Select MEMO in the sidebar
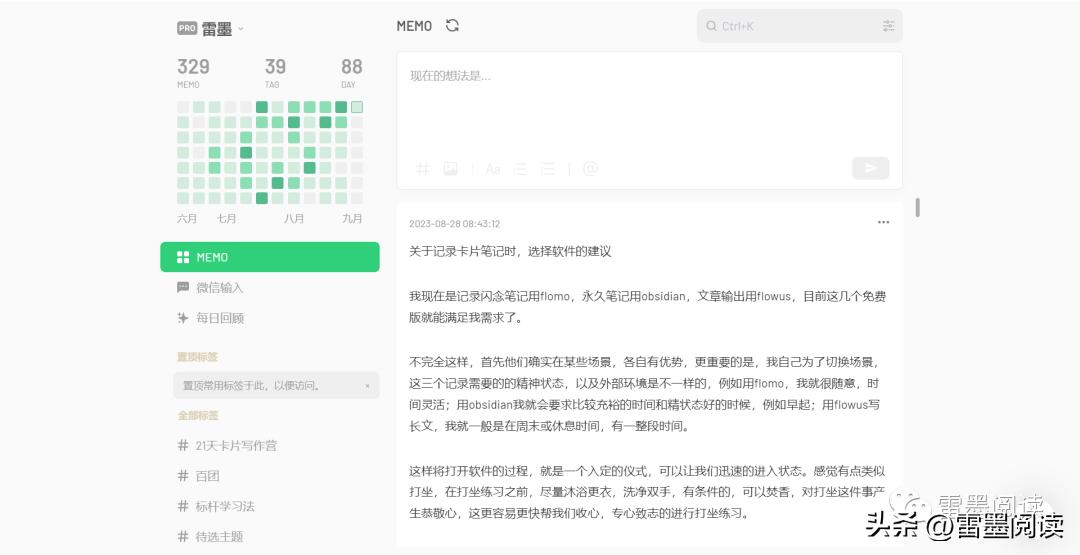The image size is (1080, 555). 270,257
